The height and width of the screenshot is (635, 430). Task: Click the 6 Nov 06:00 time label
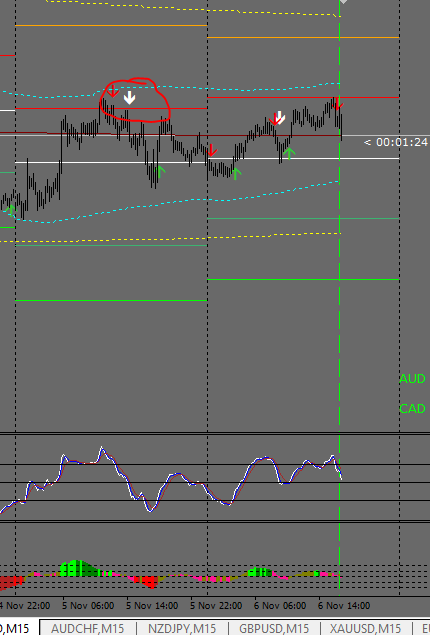pyautogui.click(x=280, y=606)
